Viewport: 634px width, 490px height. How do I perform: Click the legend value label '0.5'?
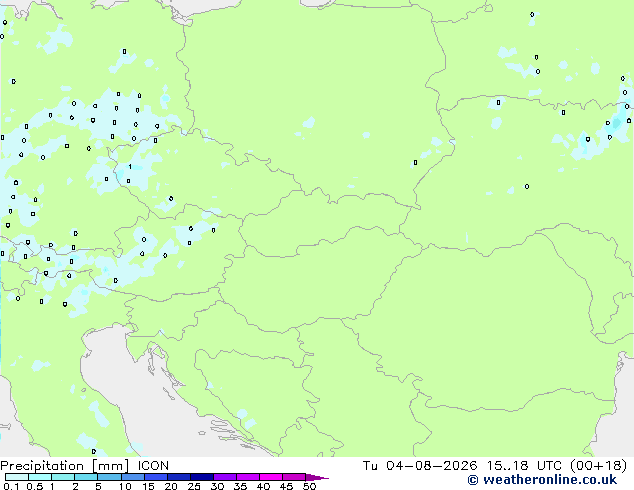tap(35, 486)
